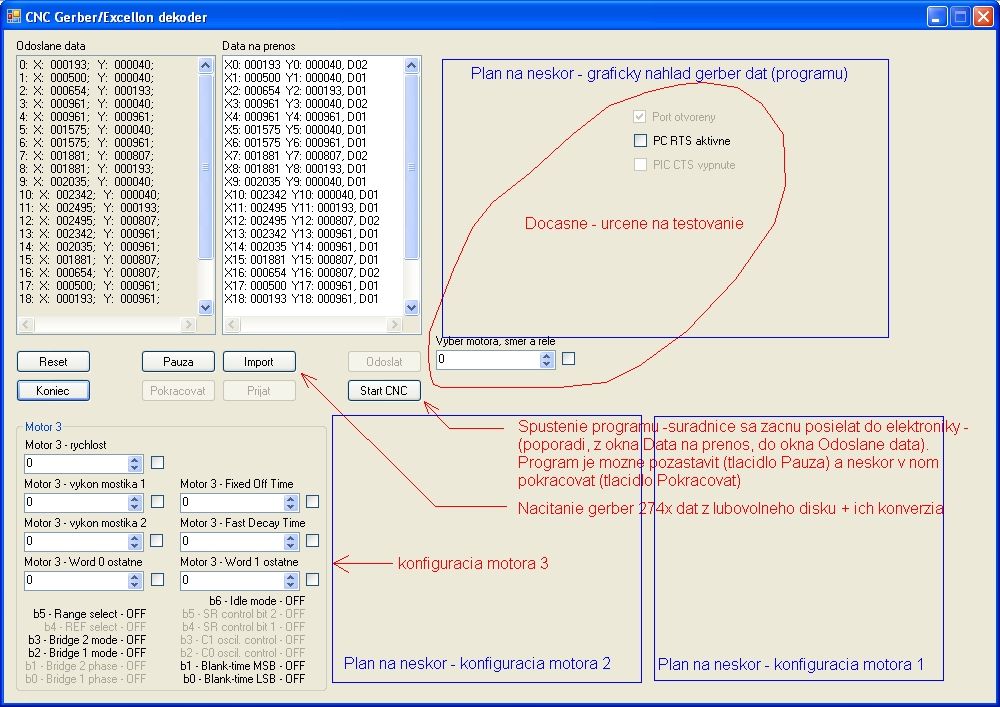This screenshot has width=1000, height=707.
Task: Decrease Vyber motora value with down arrow
Action: click(546, 363)
